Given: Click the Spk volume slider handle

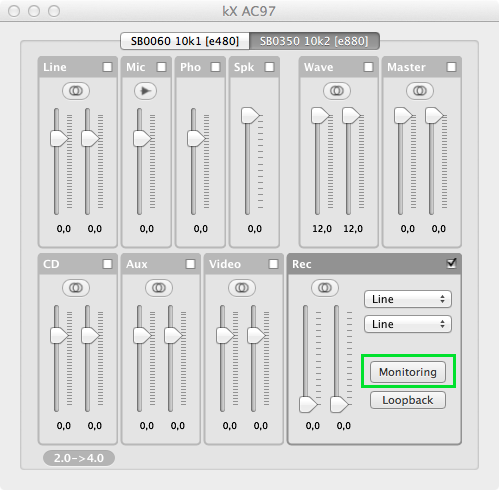Looking at the screenshot, I should point(250,115).
